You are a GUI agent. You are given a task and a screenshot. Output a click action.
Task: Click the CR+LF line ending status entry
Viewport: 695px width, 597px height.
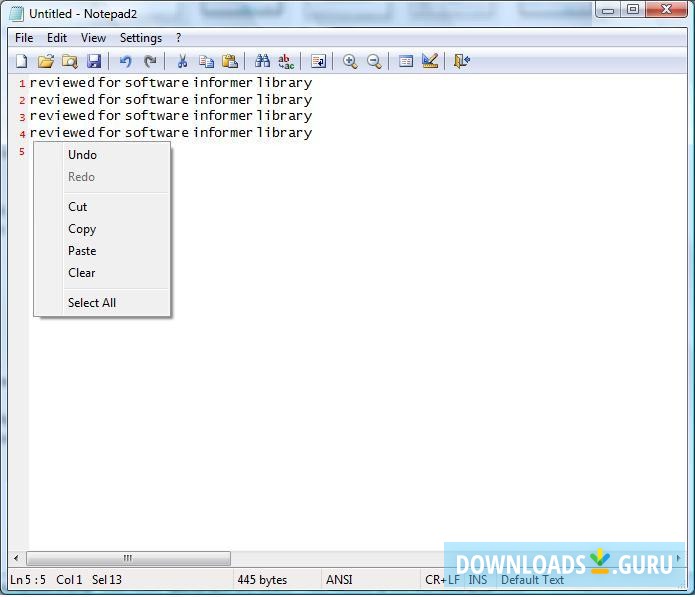pos(442,580)
